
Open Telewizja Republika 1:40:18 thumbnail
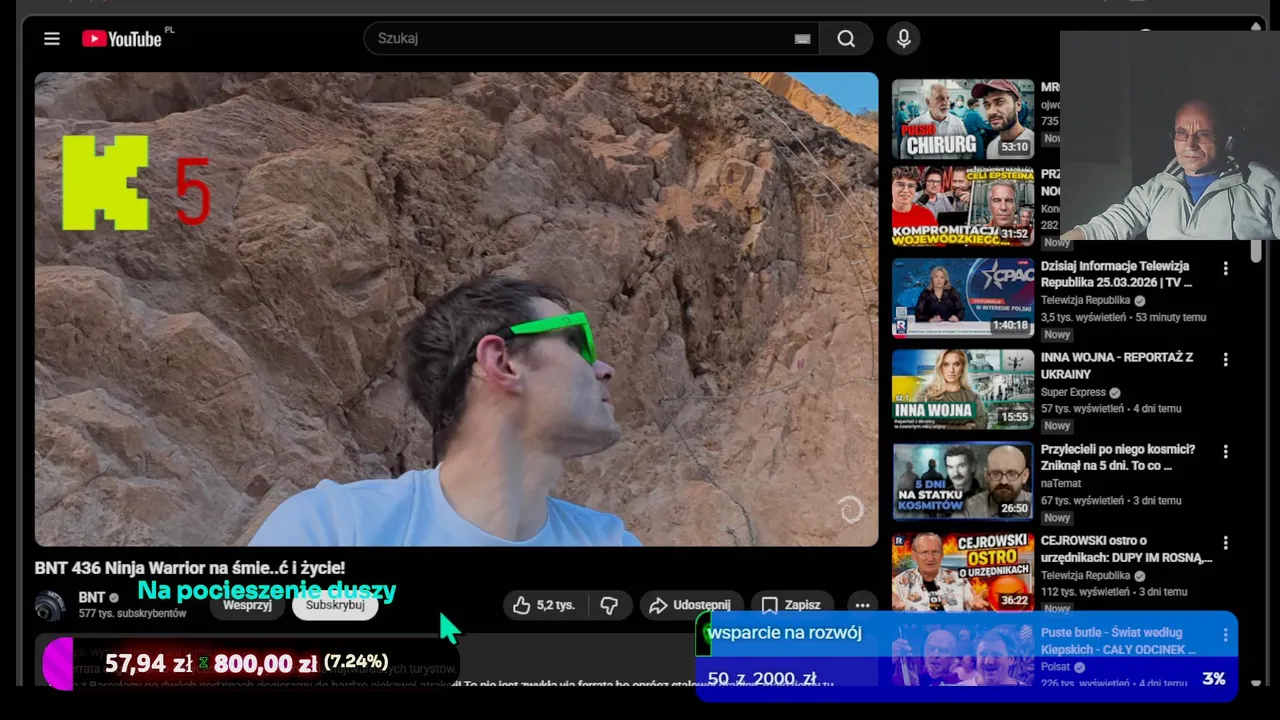point(963,298)
